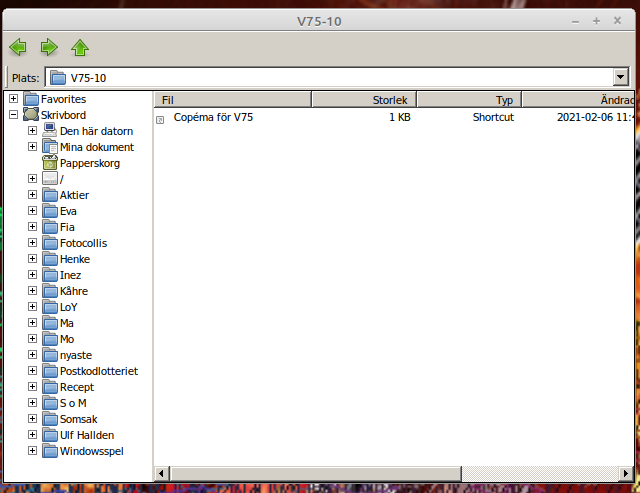This screenshot has width=640, height=493.
Task: Select the Fotocollis folder in tree
Action: tap(83, 243)
